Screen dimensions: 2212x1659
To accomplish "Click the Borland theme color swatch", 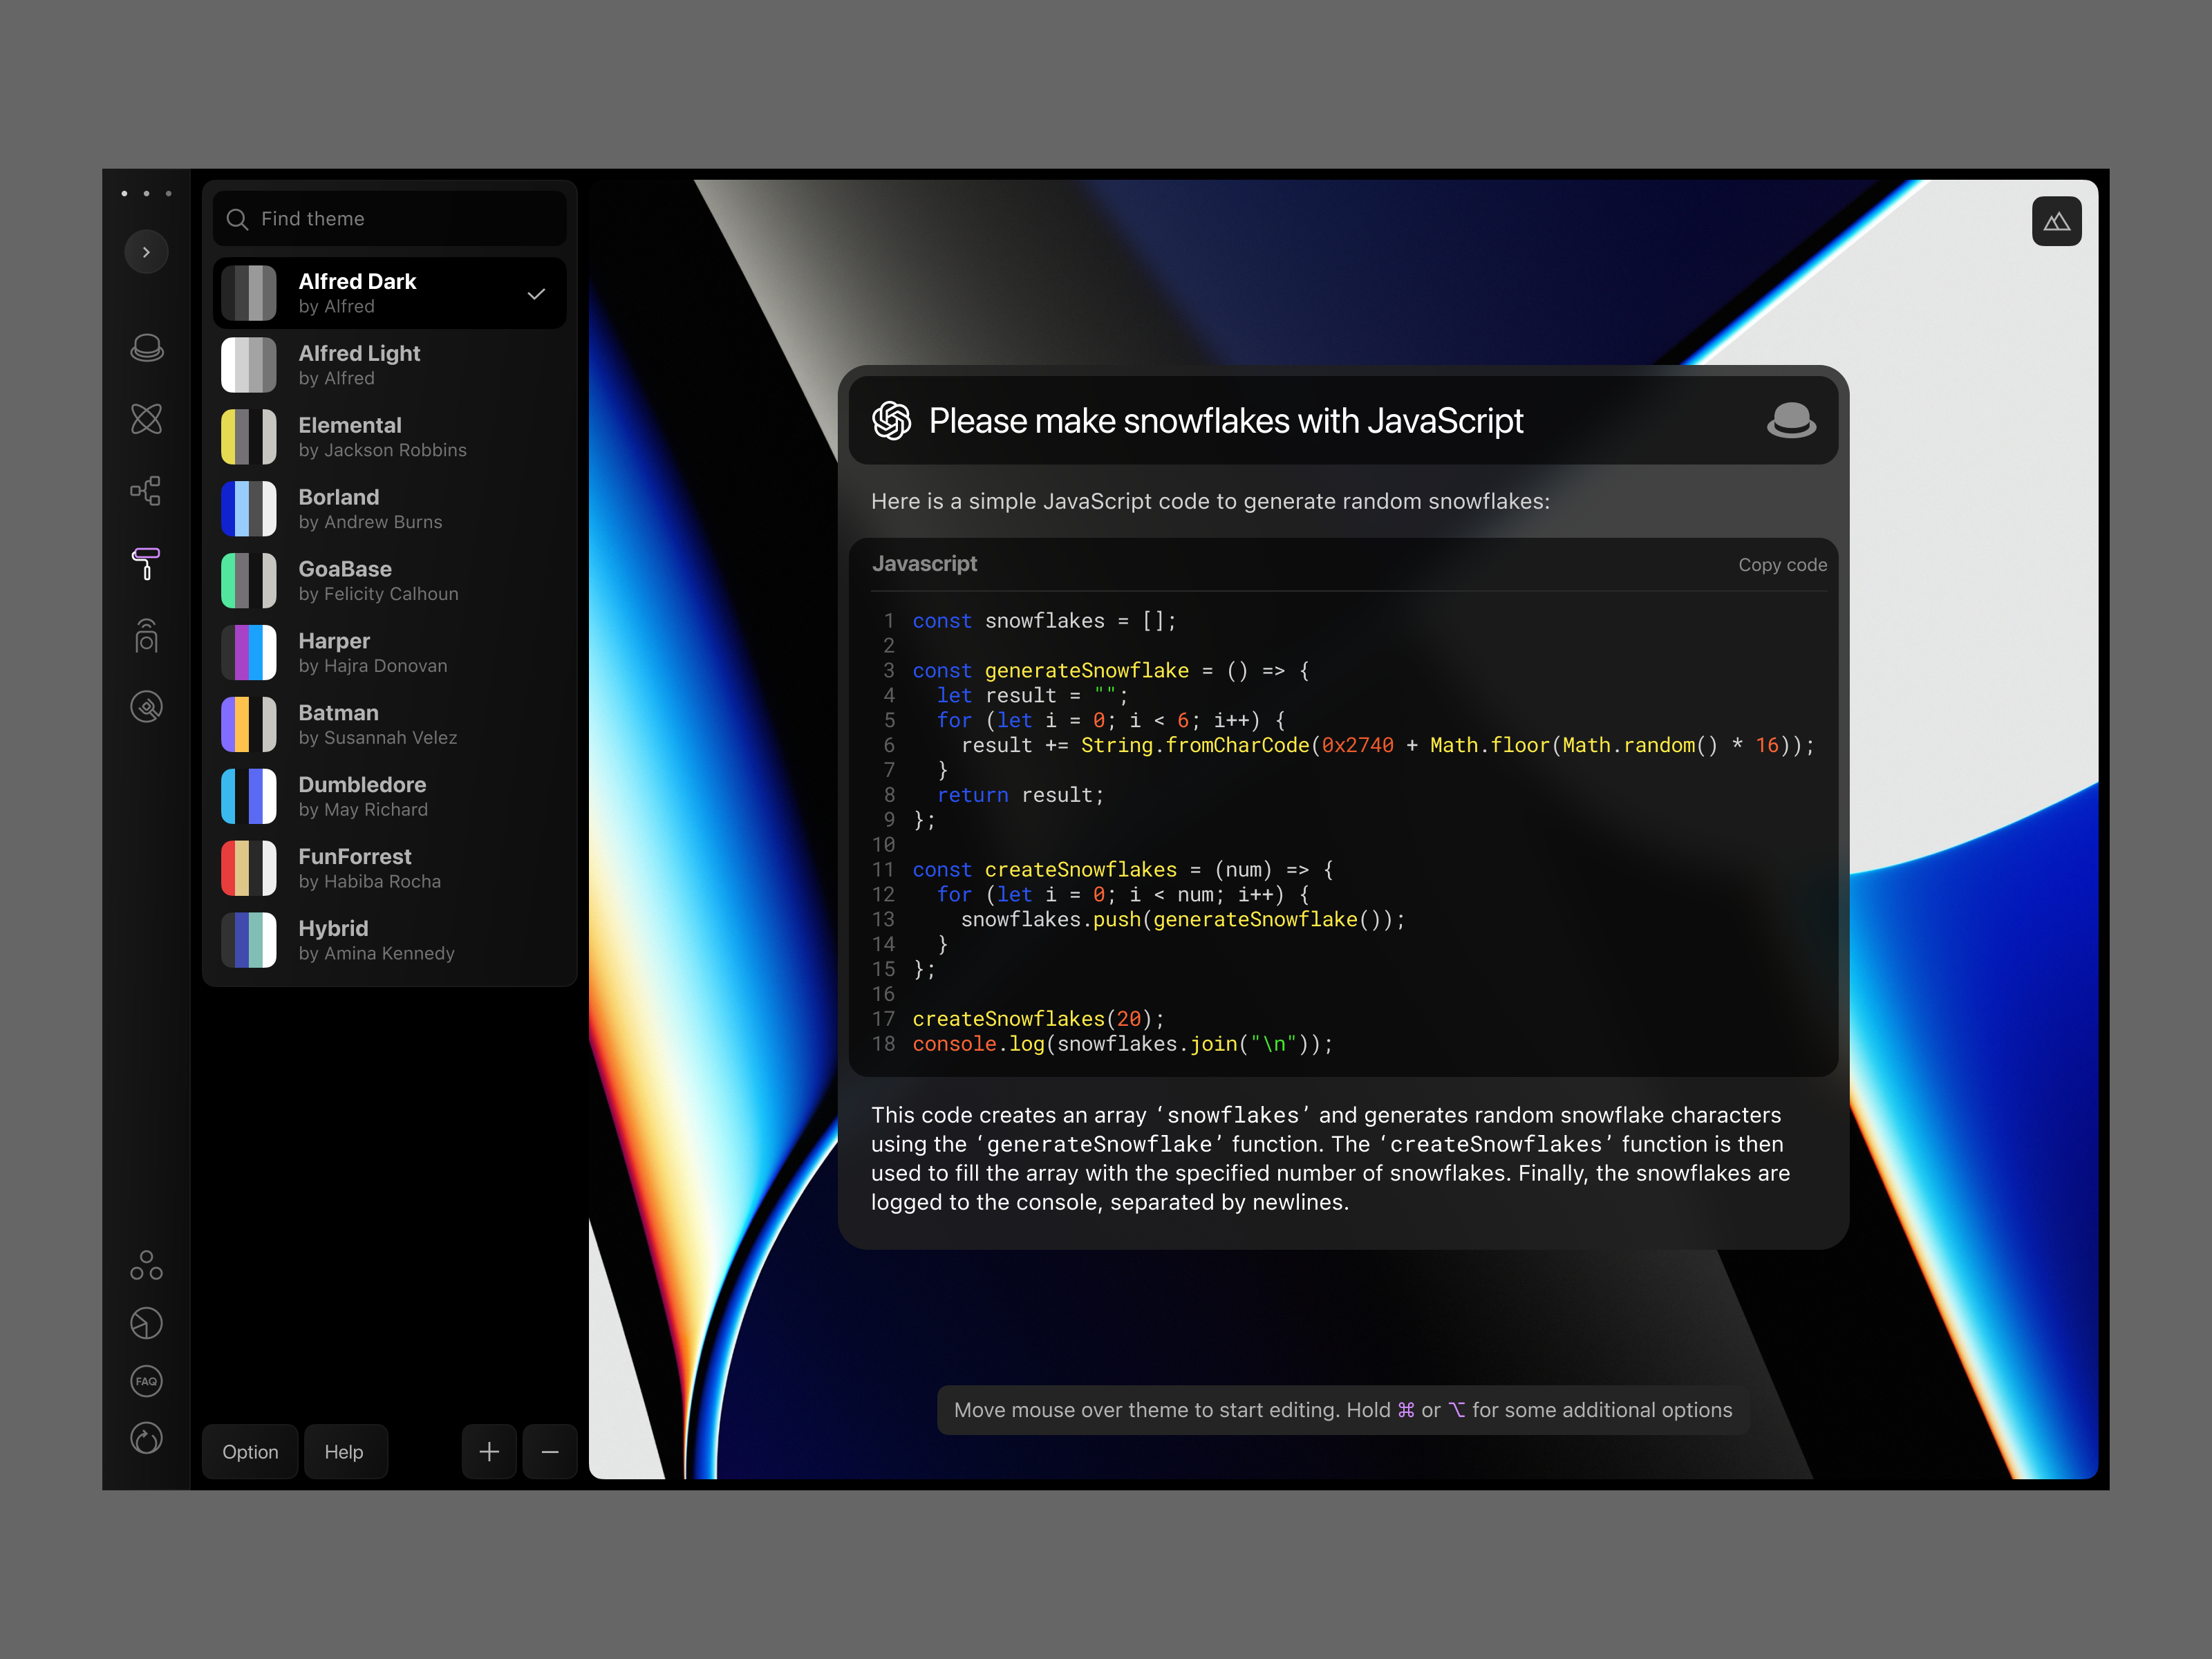I will coord(249,509).
